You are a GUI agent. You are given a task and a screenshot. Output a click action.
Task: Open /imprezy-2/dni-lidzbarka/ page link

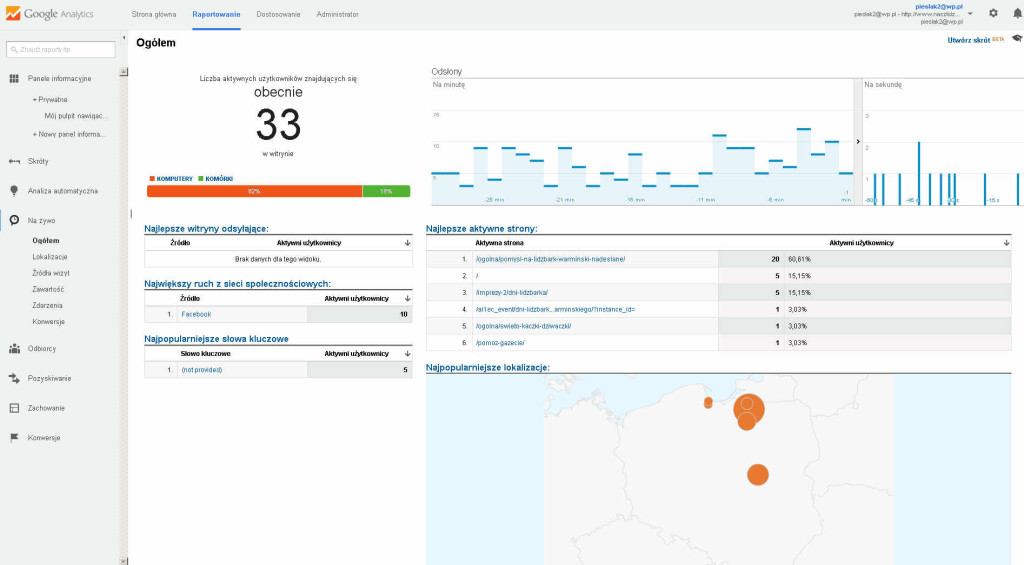pos(512,293)
